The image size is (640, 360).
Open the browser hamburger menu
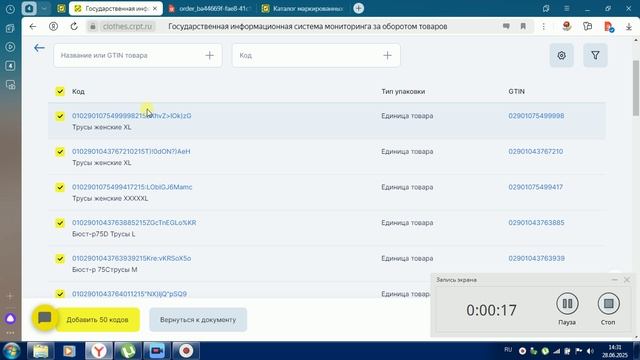567,9
